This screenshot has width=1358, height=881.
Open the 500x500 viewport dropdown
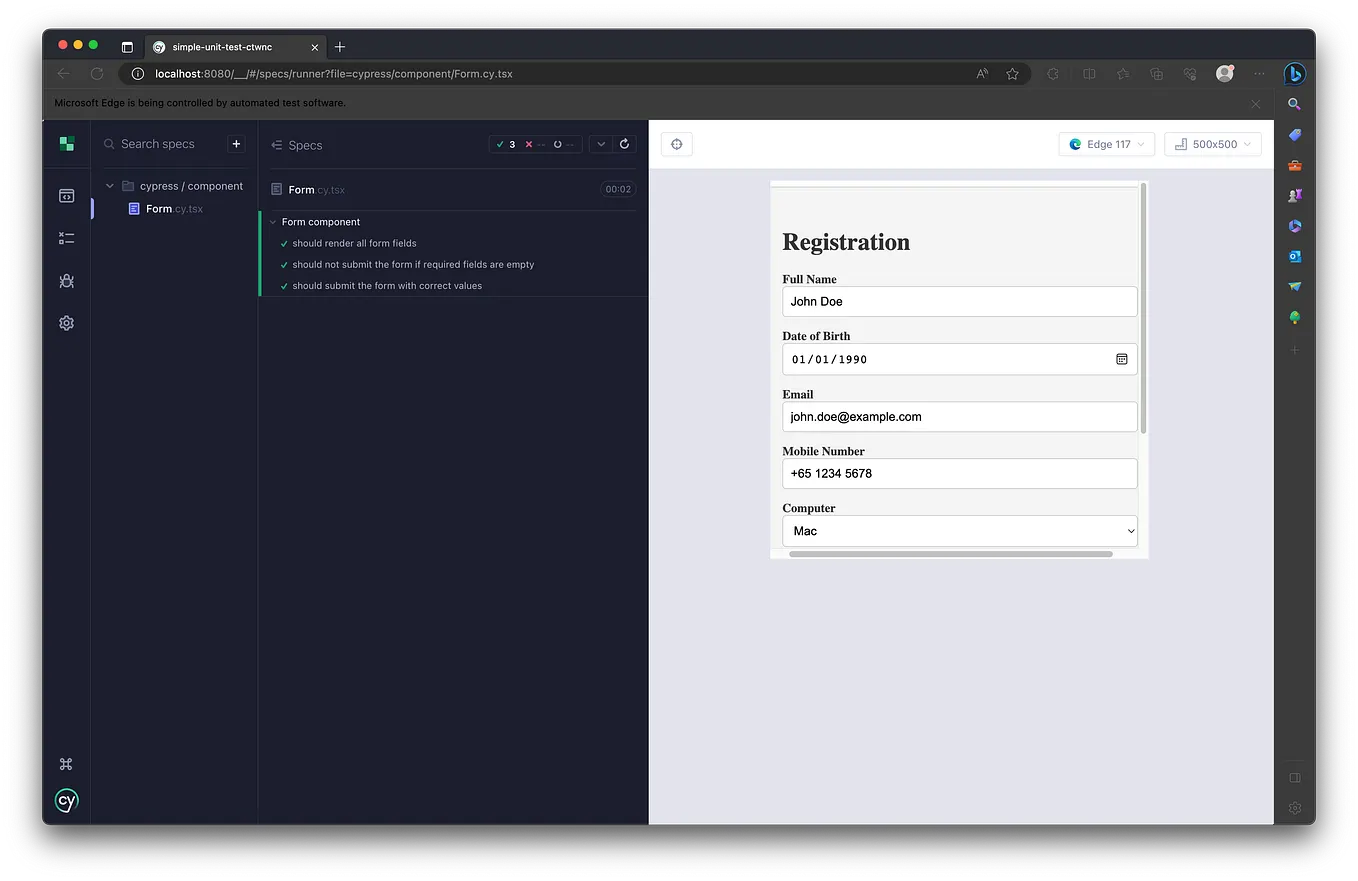pyautogui.click(x=1212, y=143)
